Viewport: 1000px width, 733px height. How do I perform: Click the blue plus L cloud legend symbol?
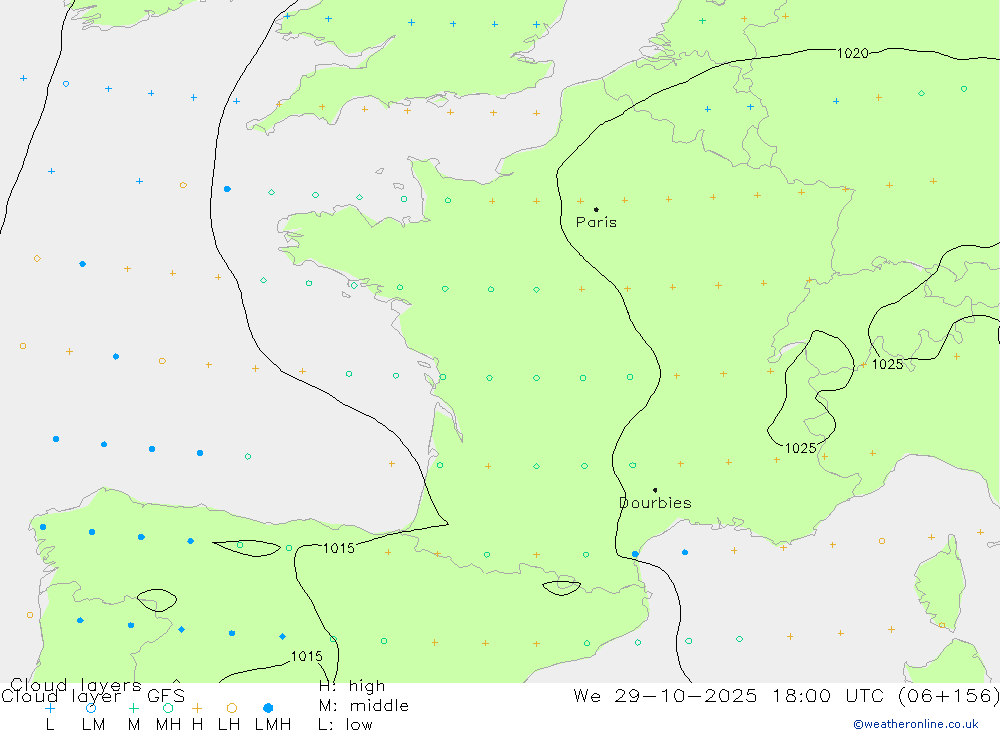click(50, 708)
